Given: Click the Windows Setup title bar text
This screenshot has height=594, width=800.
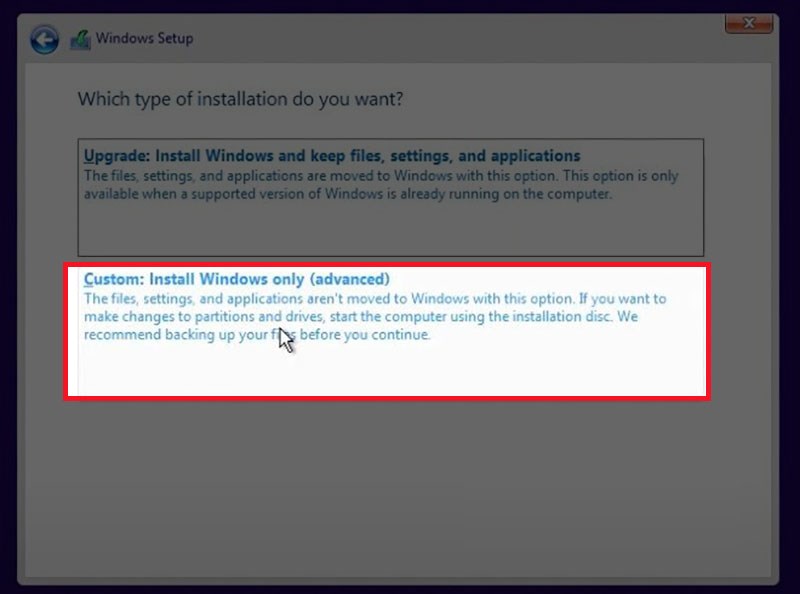Looking at the screenshot, I should click(x=143, y=38).
